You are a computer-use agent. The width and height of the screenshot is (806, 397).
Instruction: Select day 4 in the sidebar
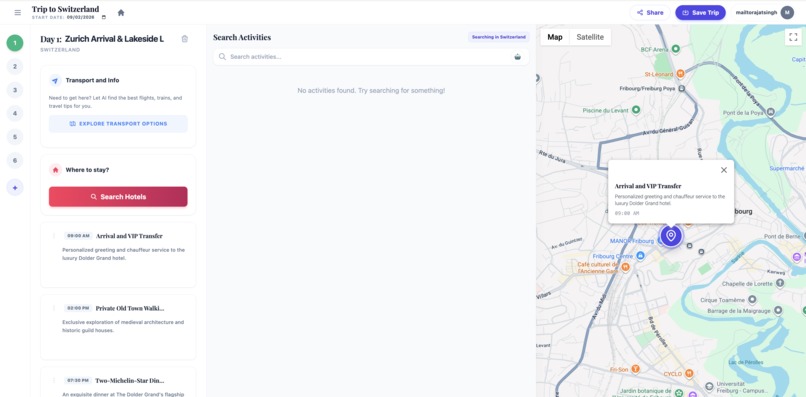point(15,113)
